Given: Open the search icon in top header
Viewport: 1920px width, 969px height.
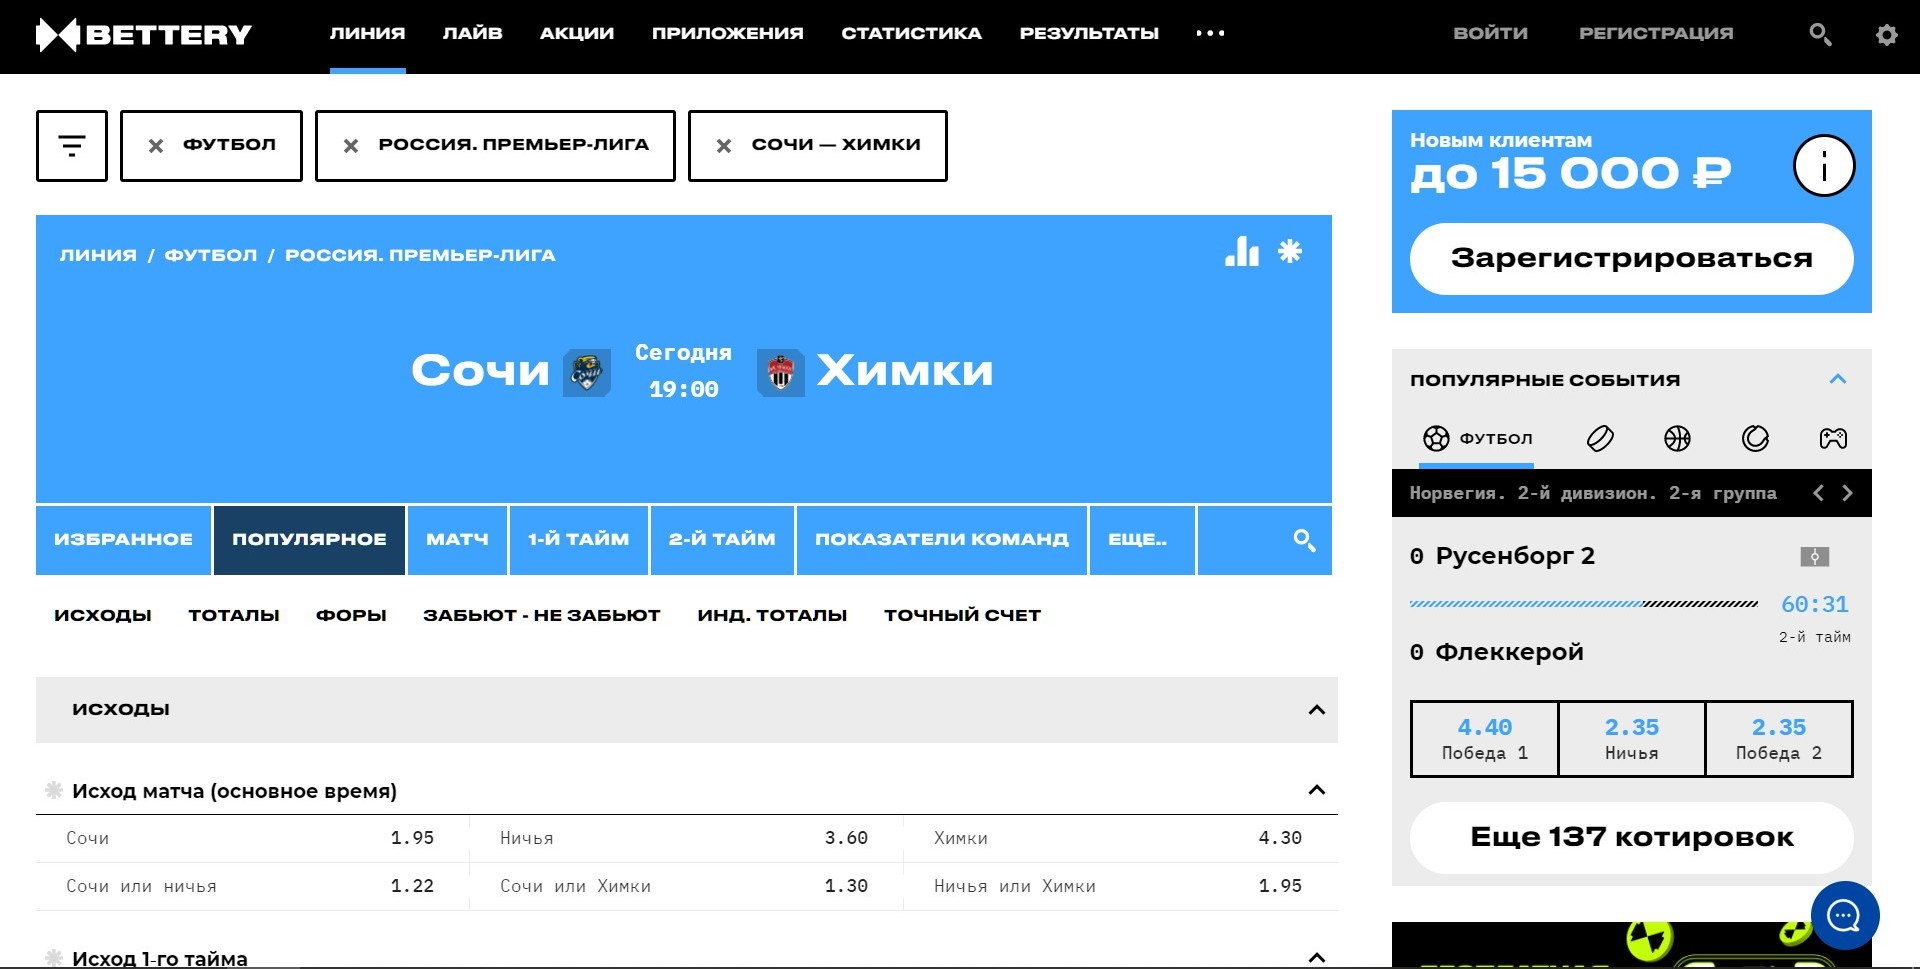Looking at the screenshot, I should coord(1820,35).
